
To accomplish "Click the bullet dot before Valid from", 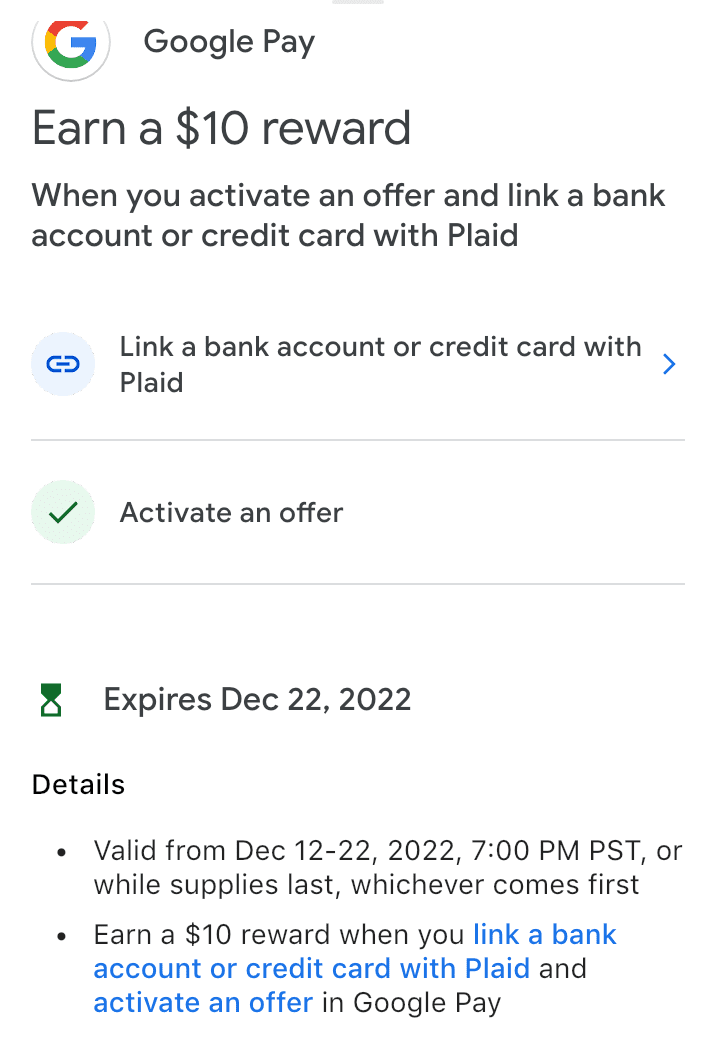I will click(62, 853).
